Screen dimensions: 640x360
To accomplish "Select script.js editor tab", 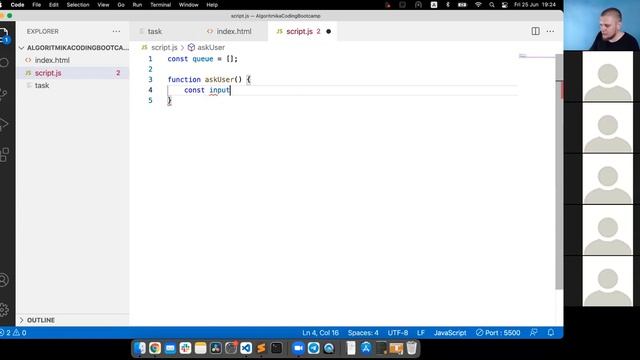I will coord(302,31).
